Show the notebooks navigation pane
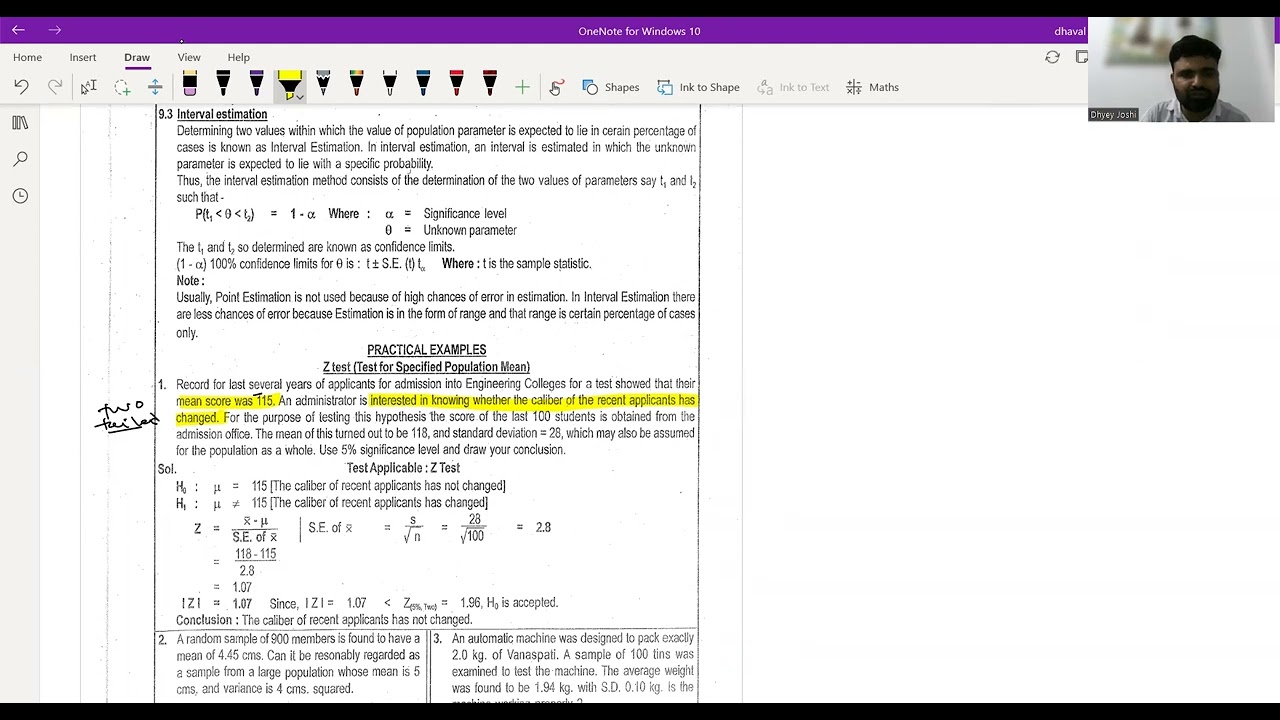Viewport: 1280px width, 720px height. tap(20, 122)
